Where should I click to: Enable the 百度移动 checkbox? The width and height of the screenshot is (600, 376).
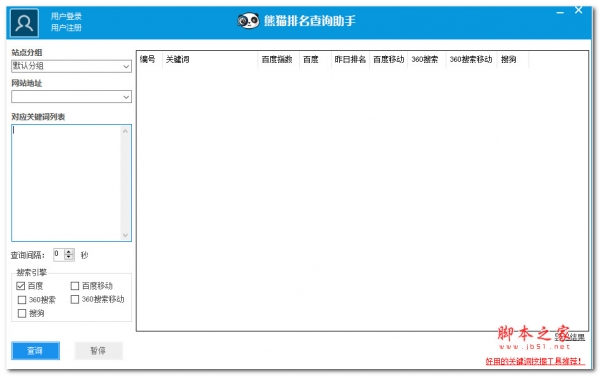click(75, 286)
